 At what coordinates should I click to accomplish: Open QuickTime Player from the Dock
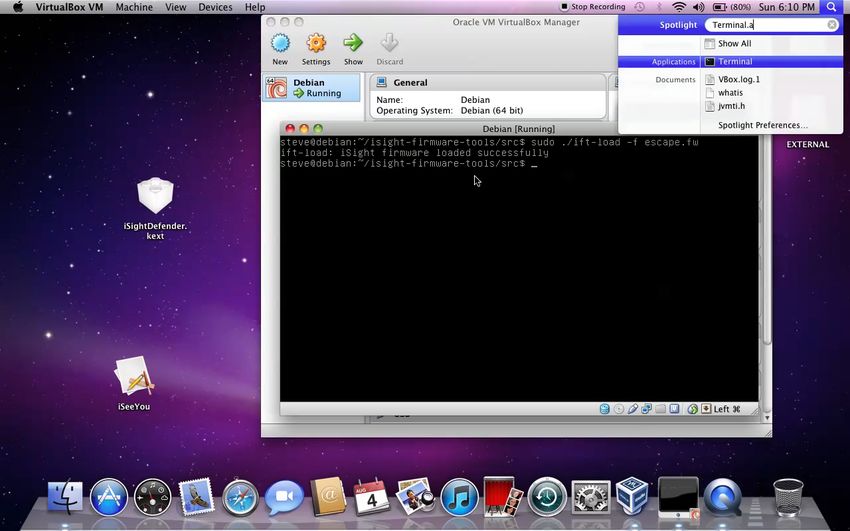[x=723, y=497]
